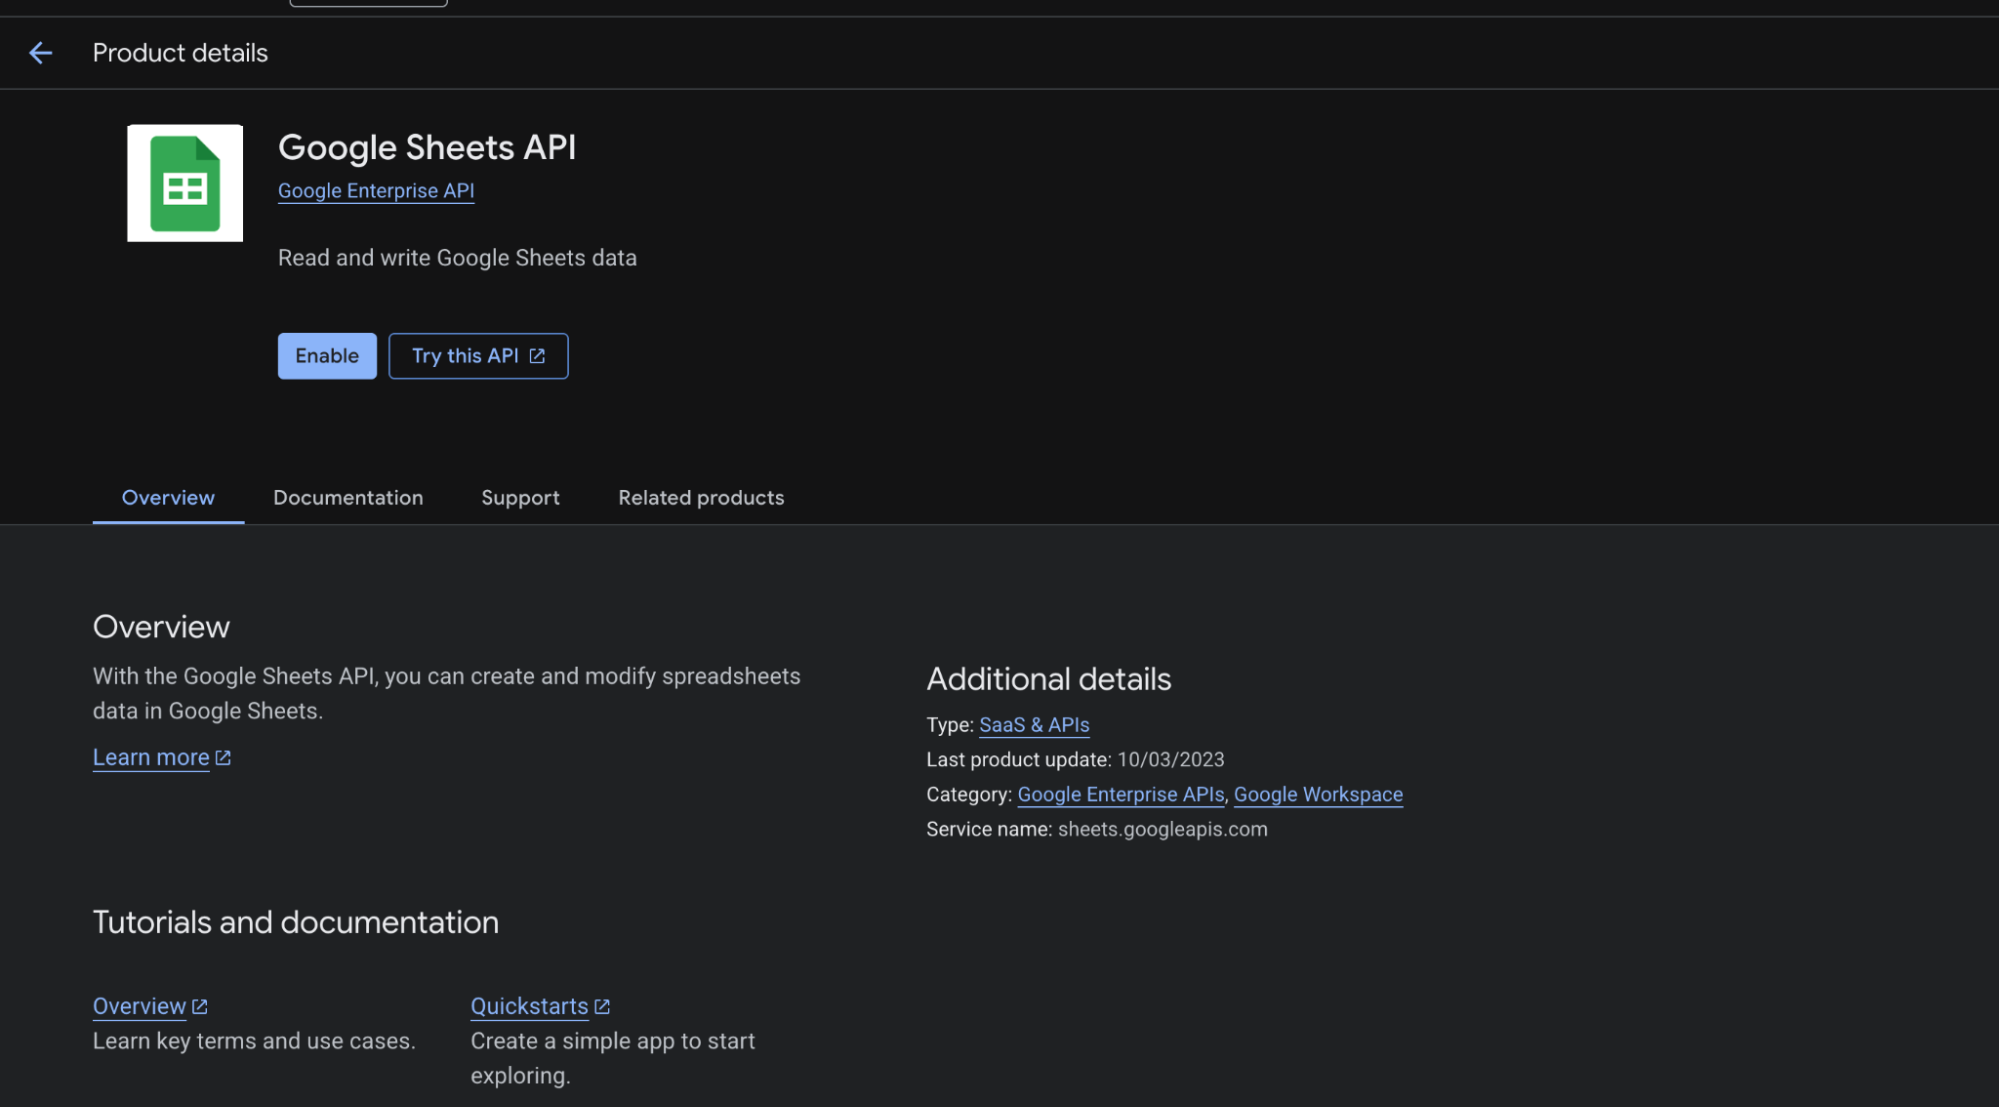Viewport: 1999px width, 1107px height.
Task: Switch to the Documentation tab
Action: [348, 498]
